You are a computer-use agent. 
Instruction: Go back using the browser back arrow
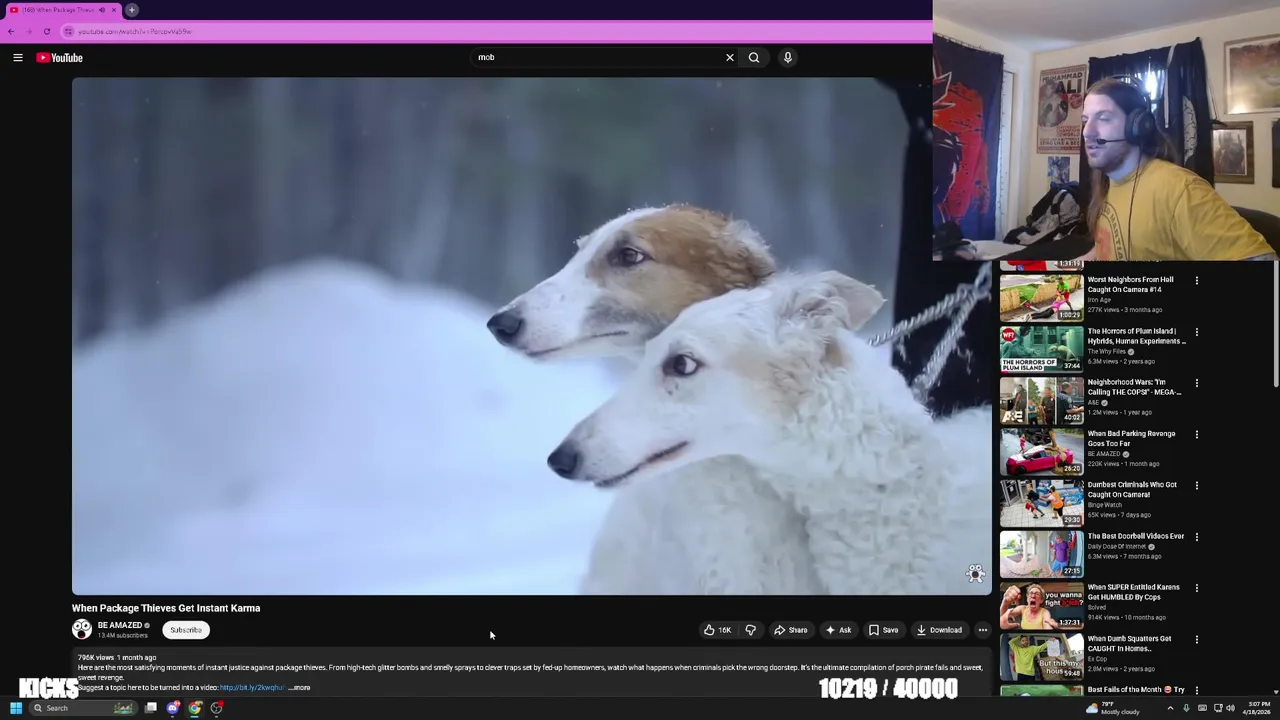[11, 31]
